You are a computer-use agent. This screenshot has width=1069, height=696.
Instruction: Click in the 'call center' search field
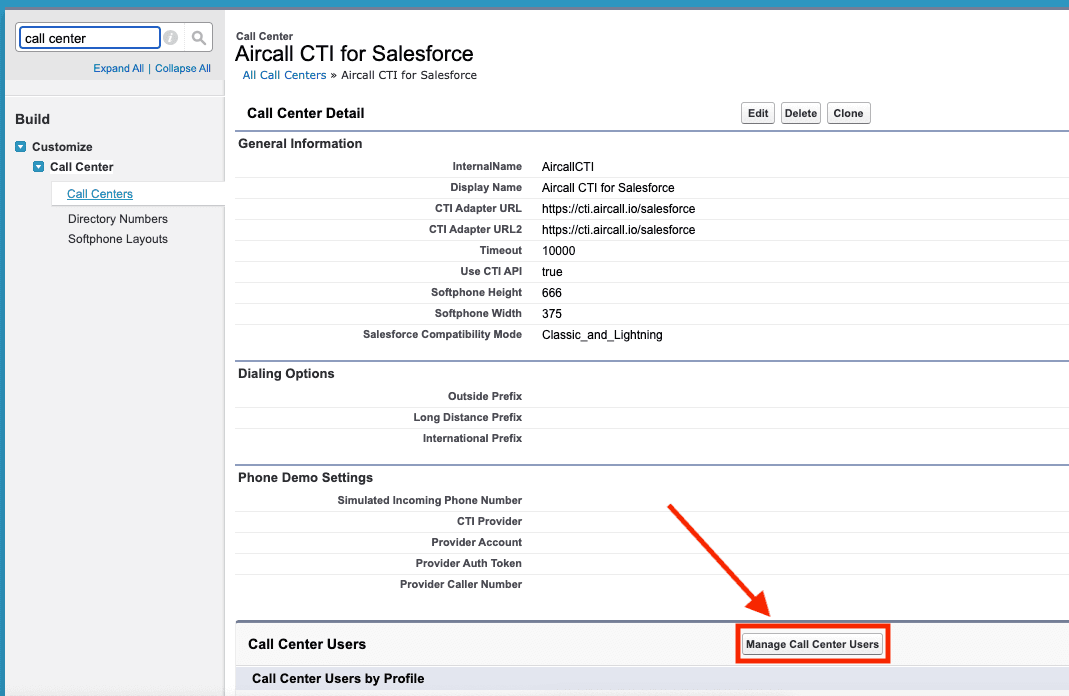[x=89, y=38]
